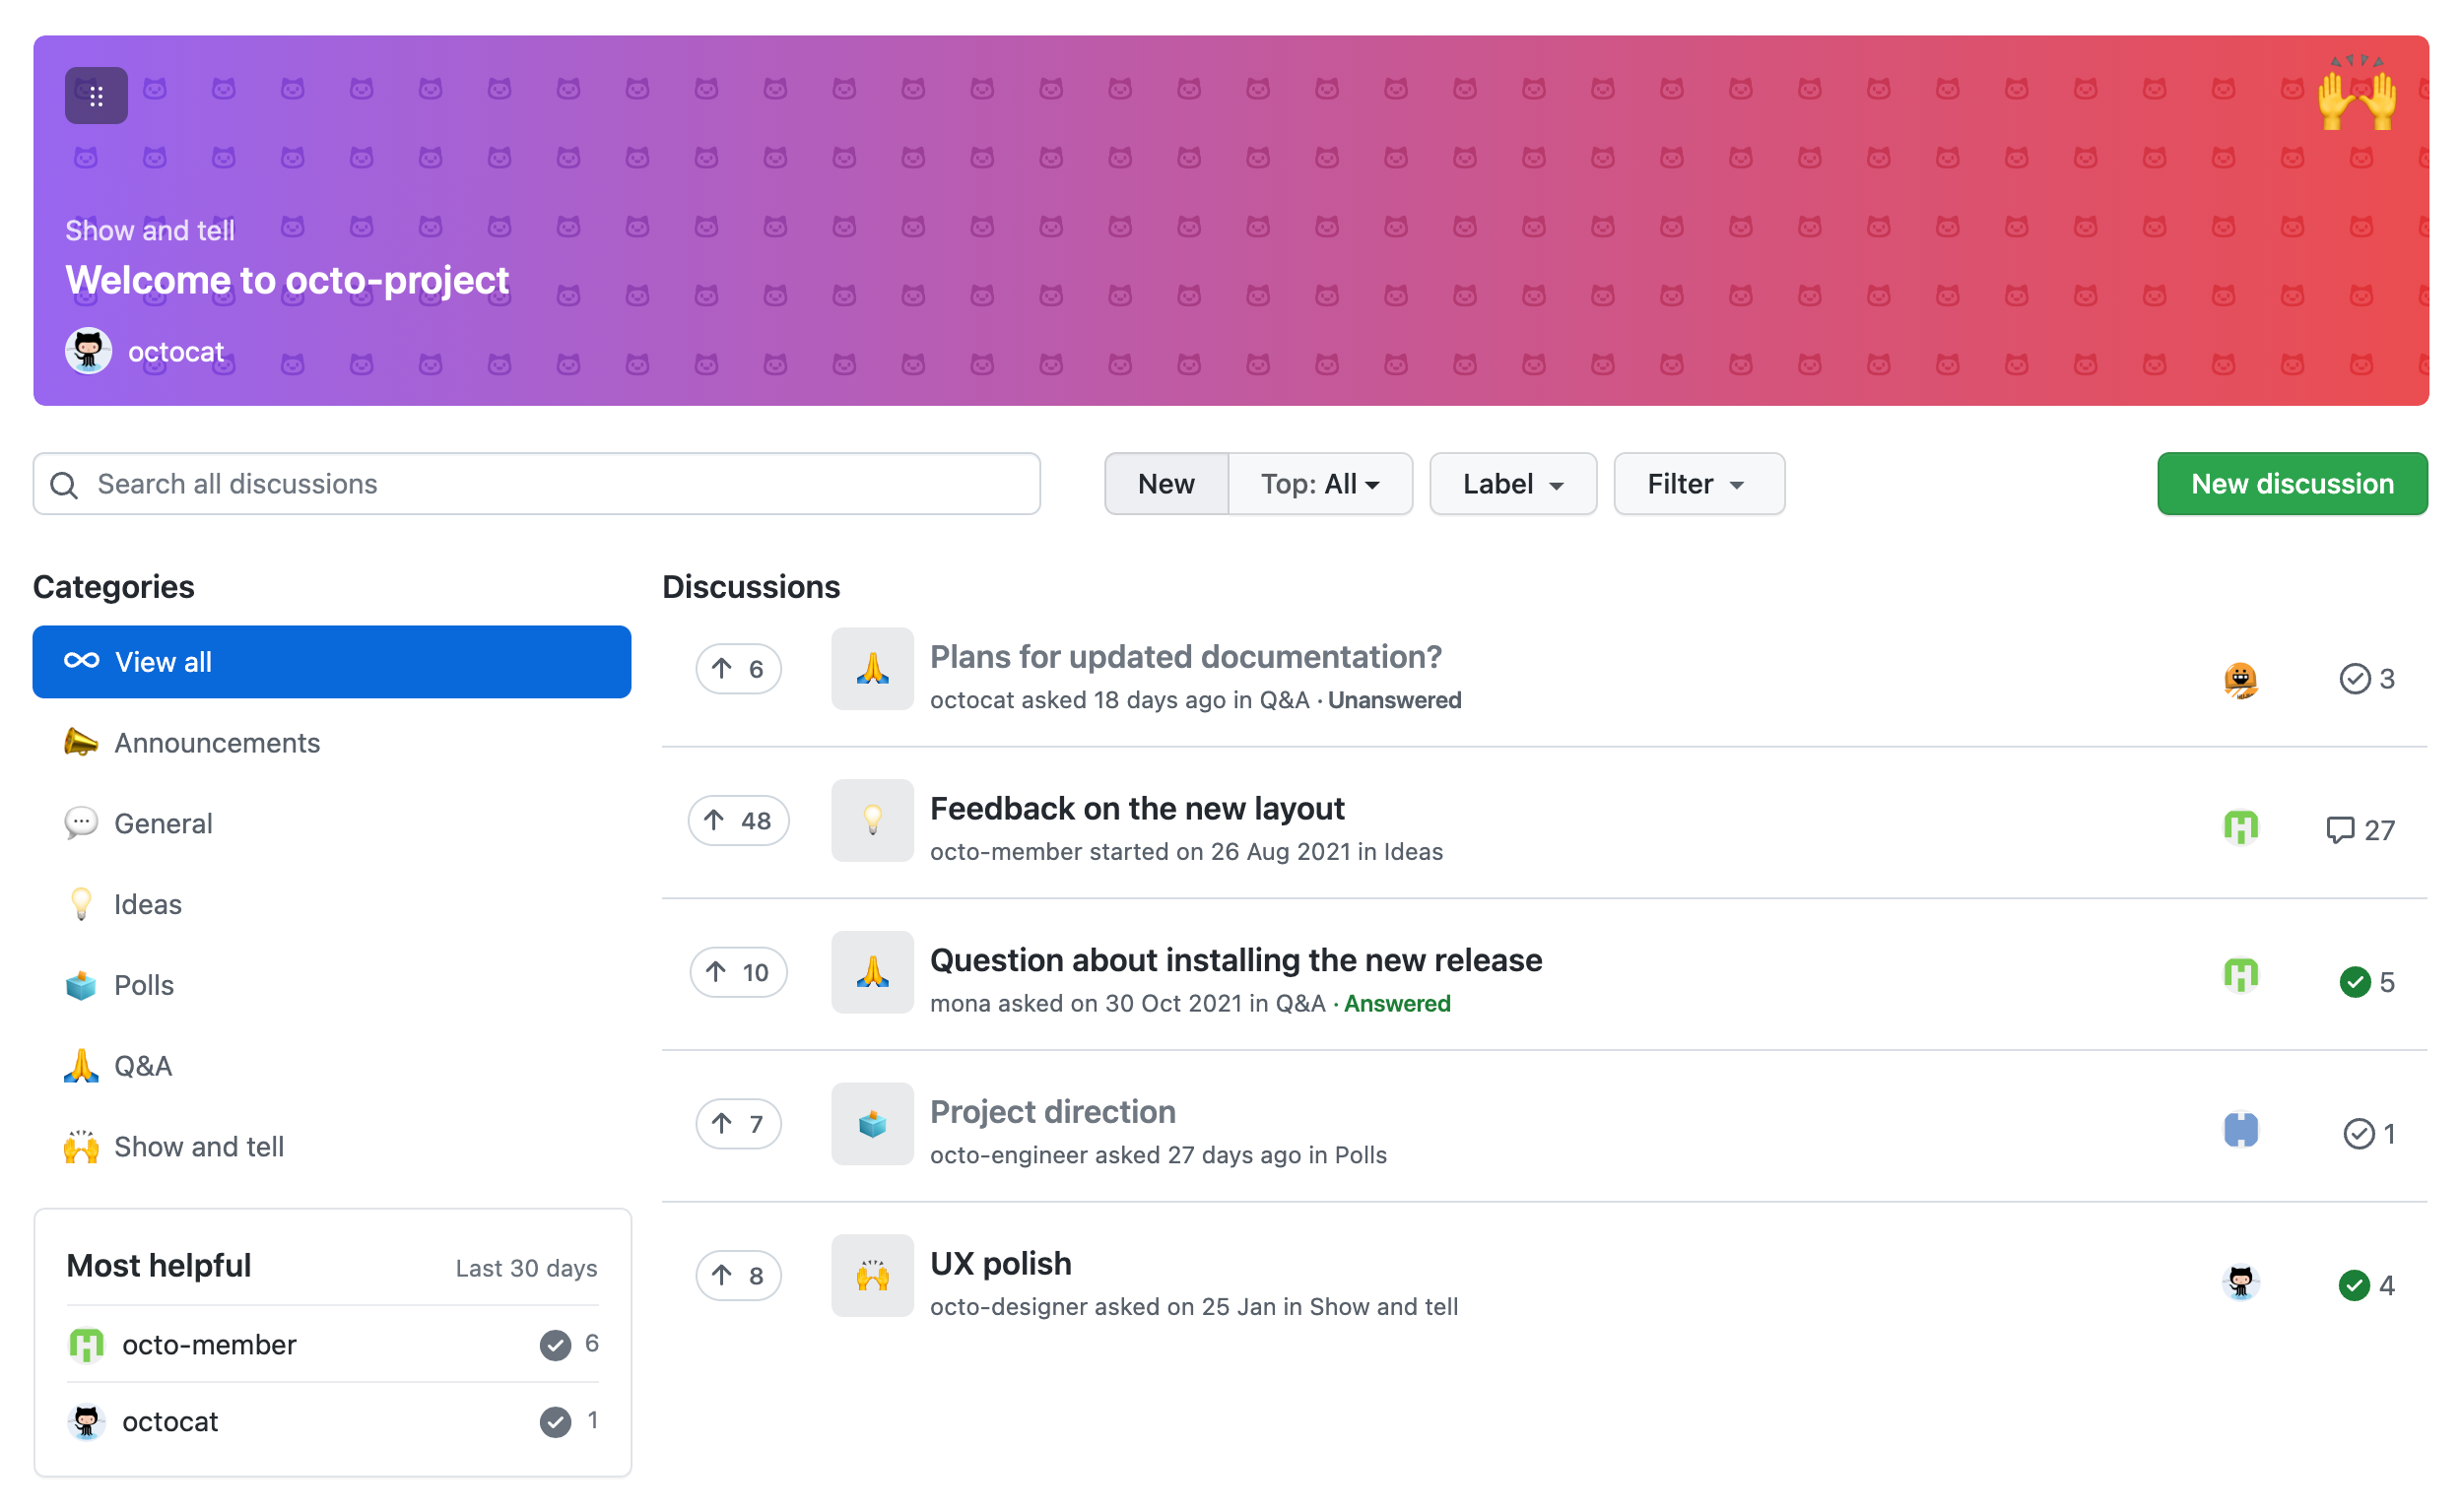Viewport: 2461px width, 1512px height.
Task: Click the 'New discussion' button
Action: [2291, 484]
